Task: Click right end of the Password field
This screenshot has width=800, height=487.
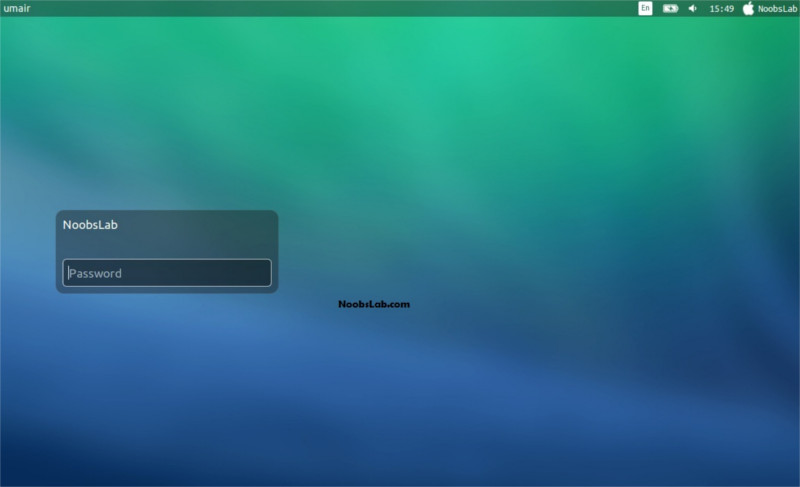Action: coord(262,273)
